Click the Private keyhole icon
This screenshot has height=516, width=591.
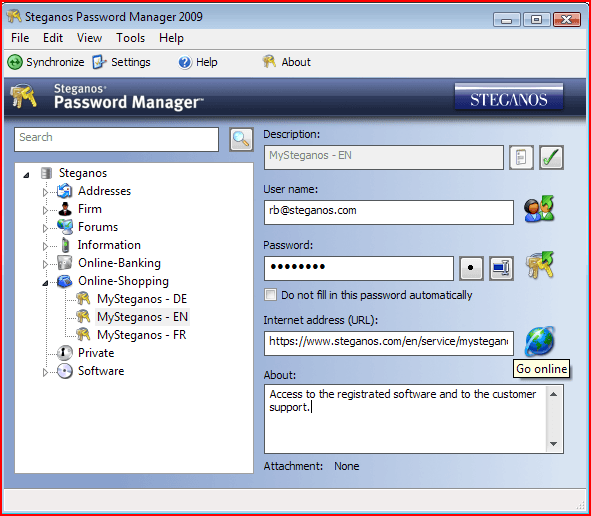(65, 353)
